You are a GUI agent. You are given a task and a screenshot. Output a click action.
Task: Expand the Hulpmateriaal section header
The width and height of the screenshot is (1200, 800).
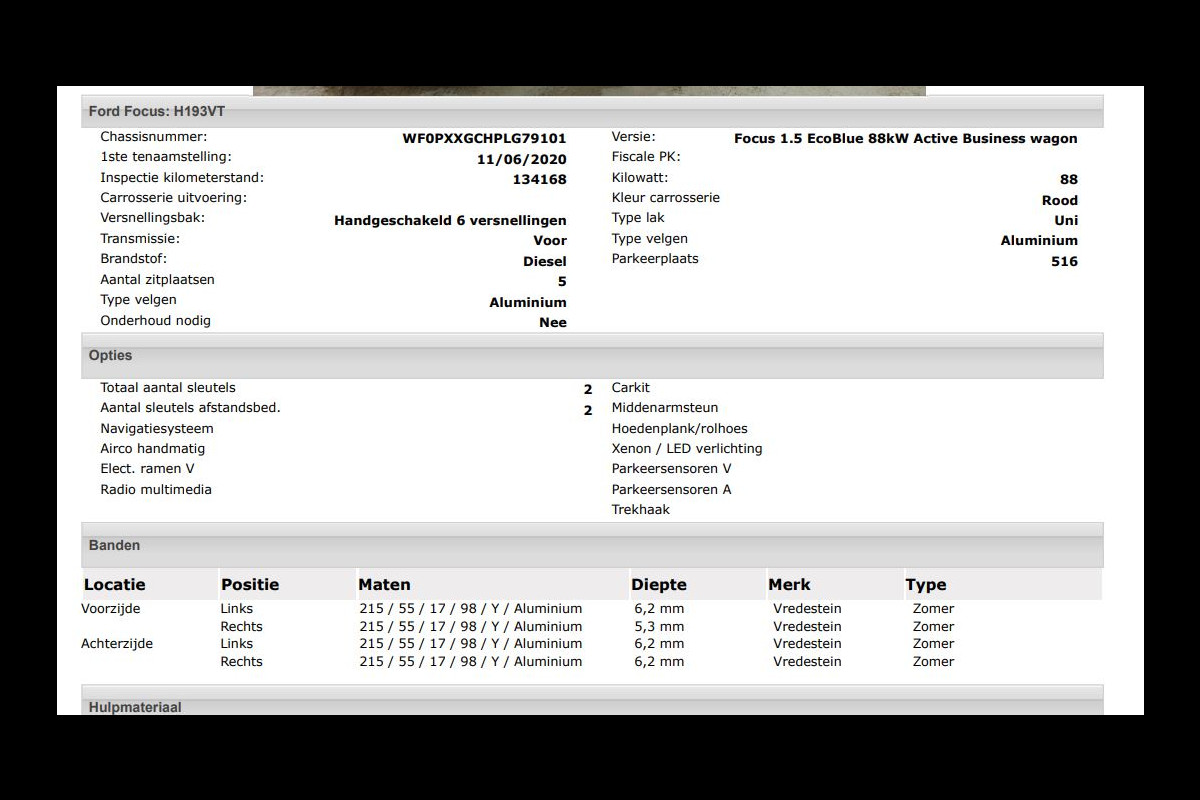135,706
